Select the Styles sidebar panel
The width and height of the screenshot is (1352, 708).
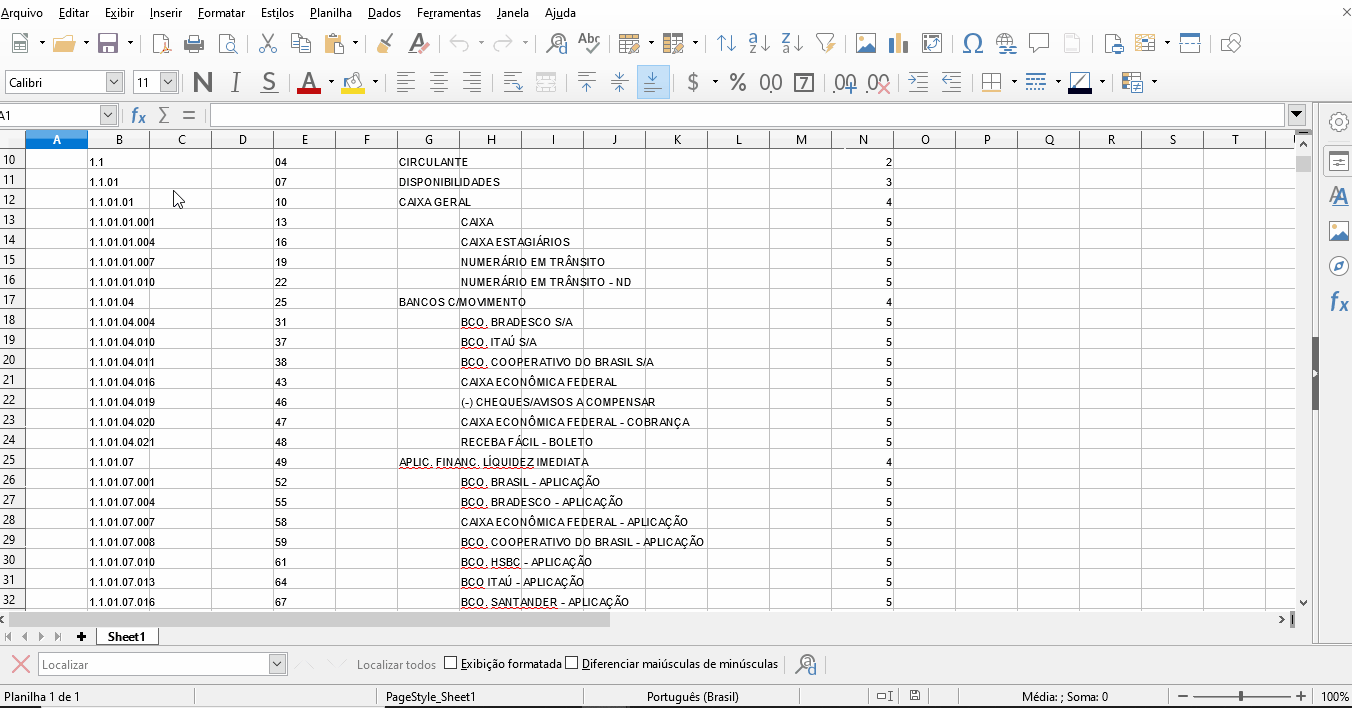pos(1339,196)
